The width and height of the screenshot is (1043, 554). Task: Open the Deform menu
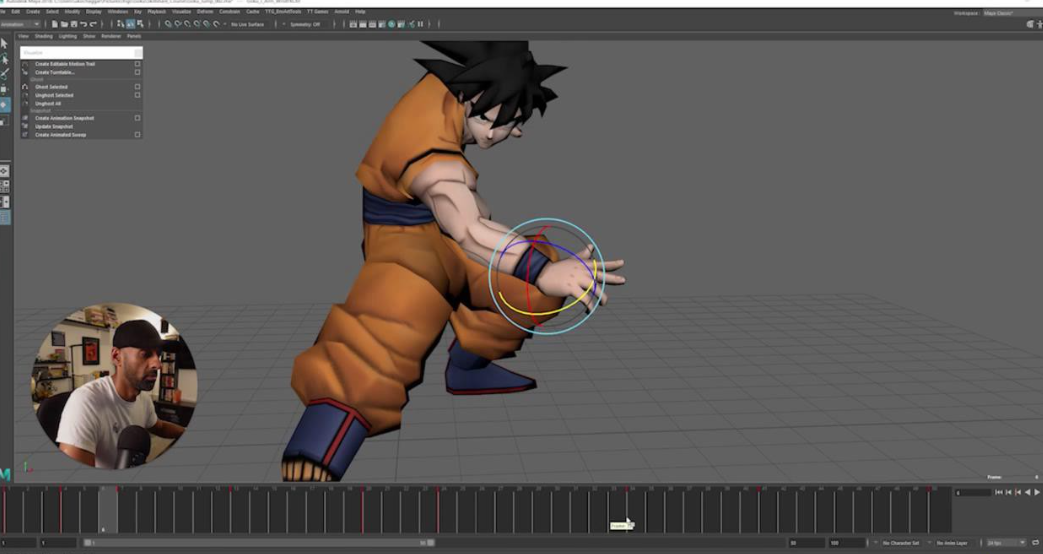pos(206,11)
